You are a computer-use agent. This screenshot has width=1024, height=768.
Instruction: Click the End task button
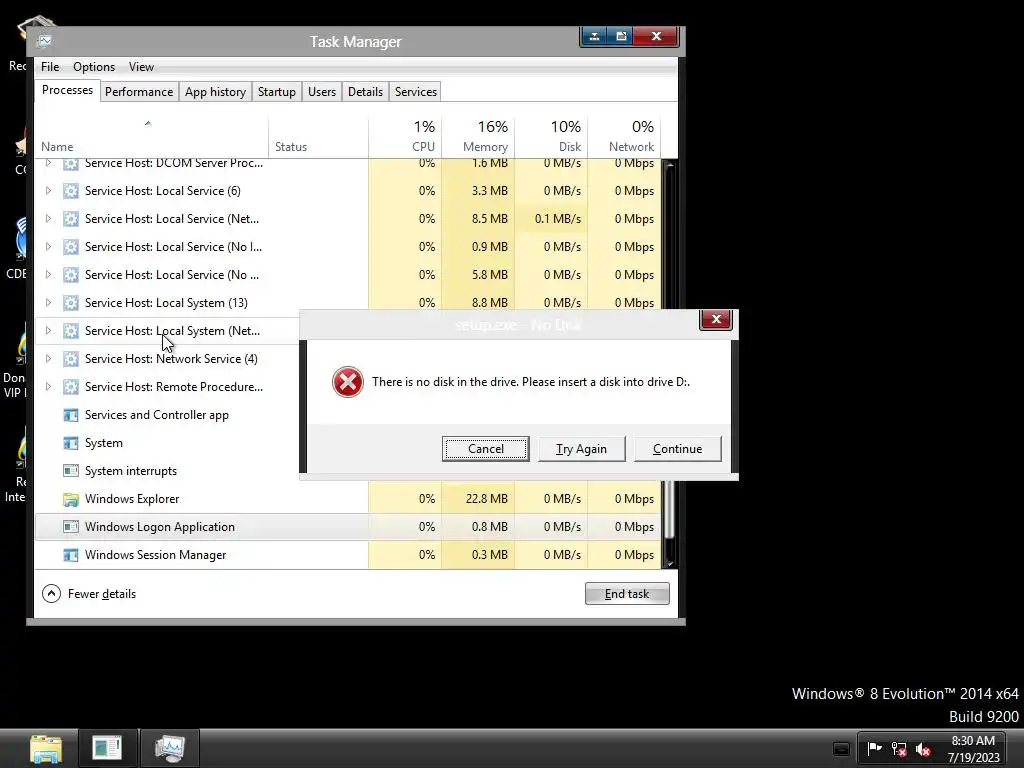[x=627, y=594]
